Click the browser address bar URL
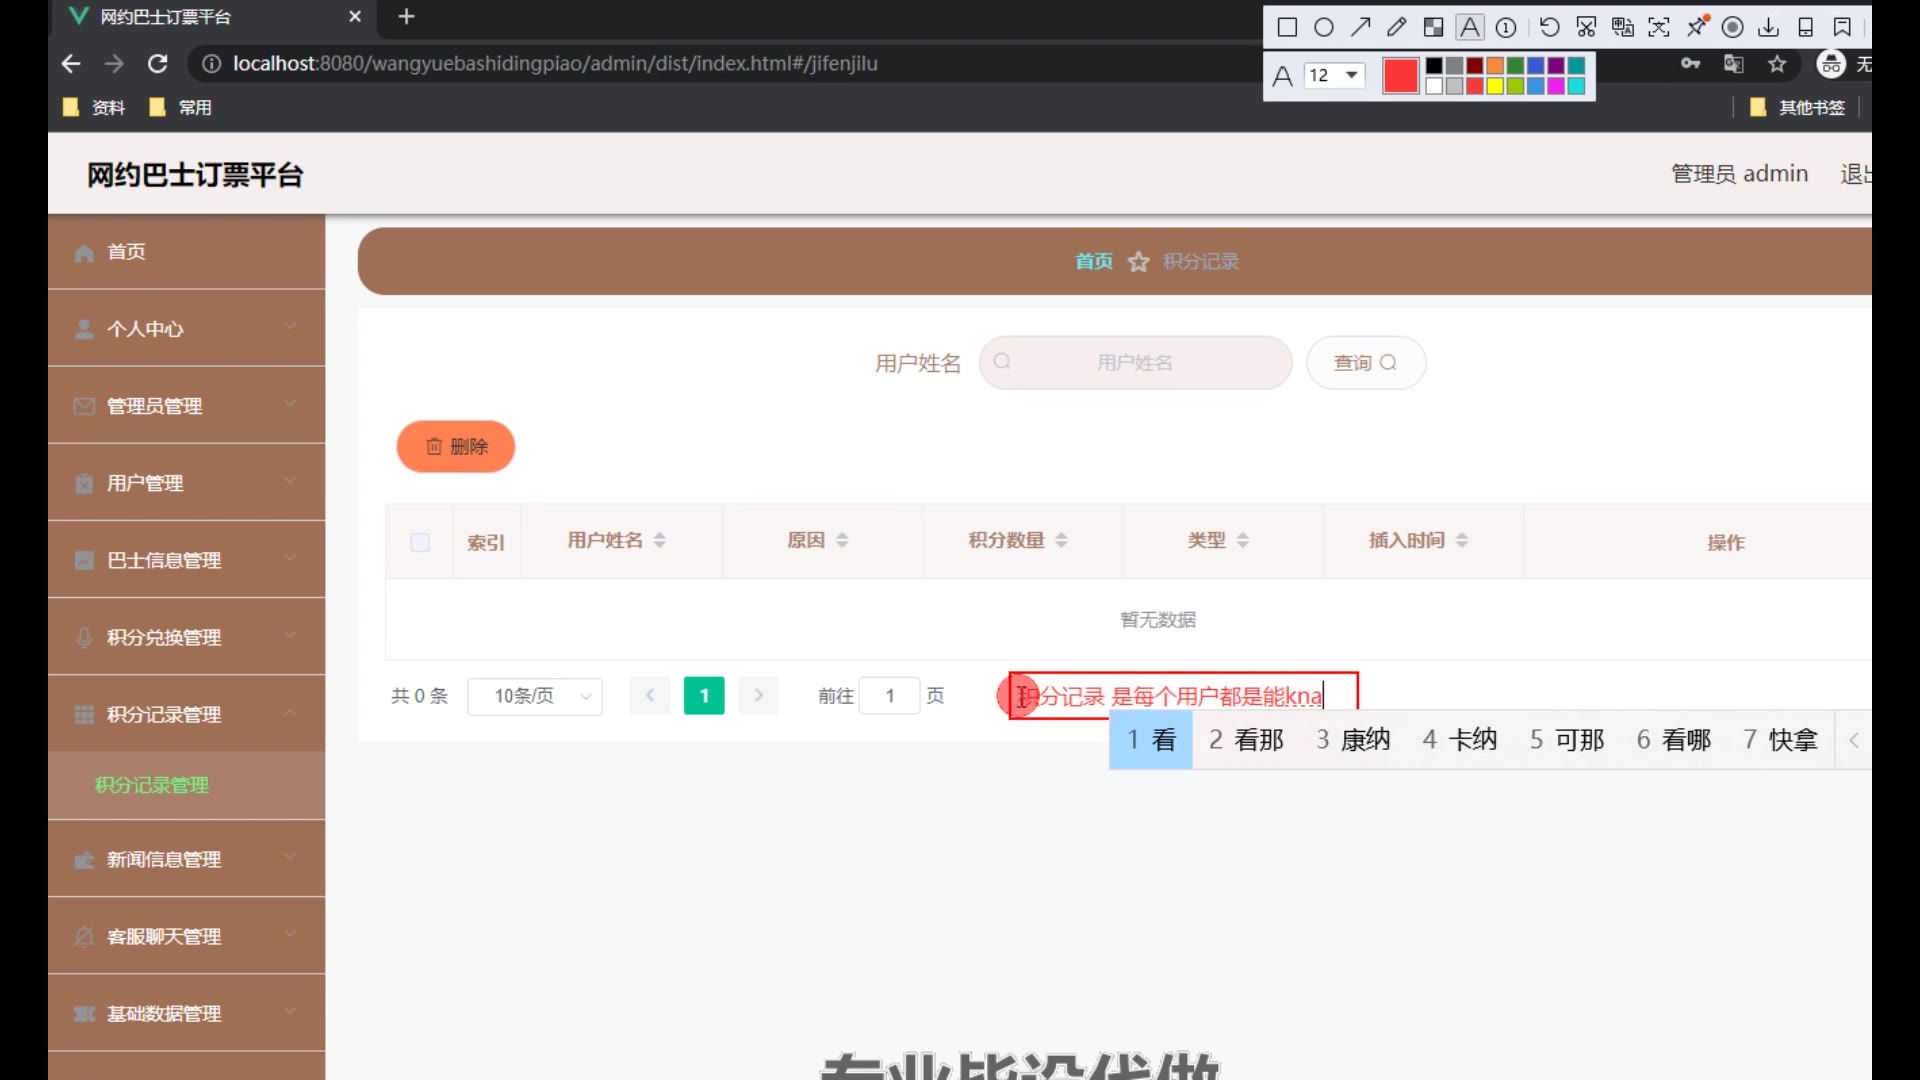The width and height of the screenshot is (1920, 1080). pos(555,64)
